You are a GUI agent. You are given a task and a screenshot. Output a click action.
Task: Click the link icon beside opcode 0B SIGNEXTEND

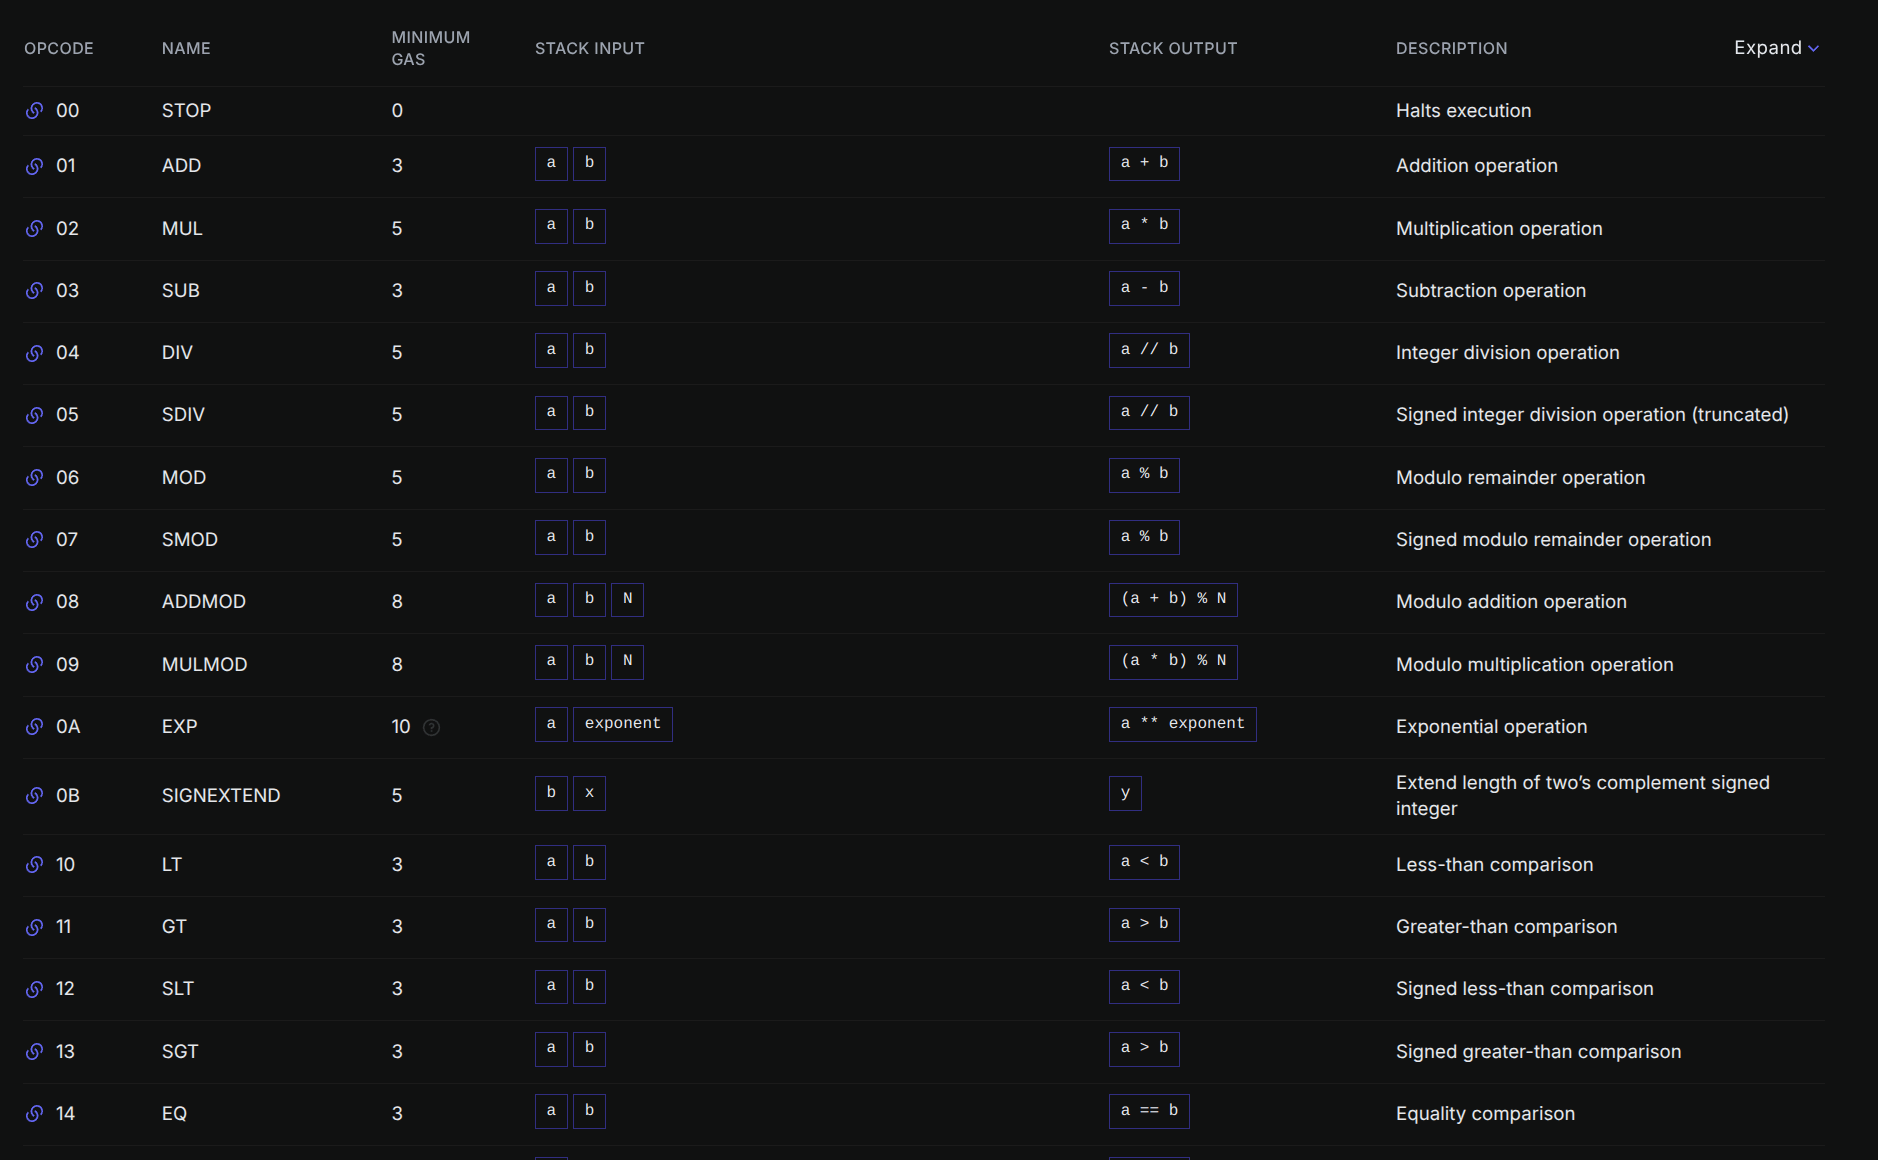[34, 796]
